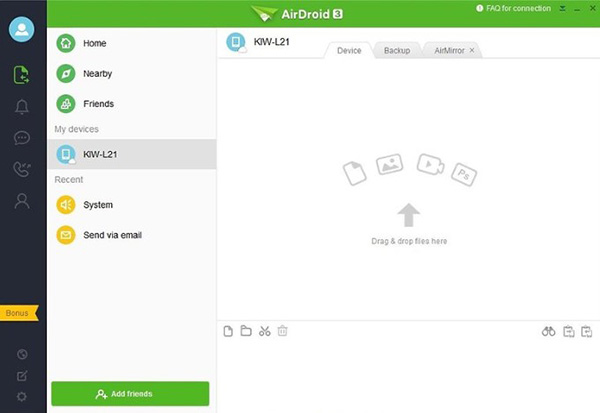Click the last clipboard icon at right

click(586, 331)
